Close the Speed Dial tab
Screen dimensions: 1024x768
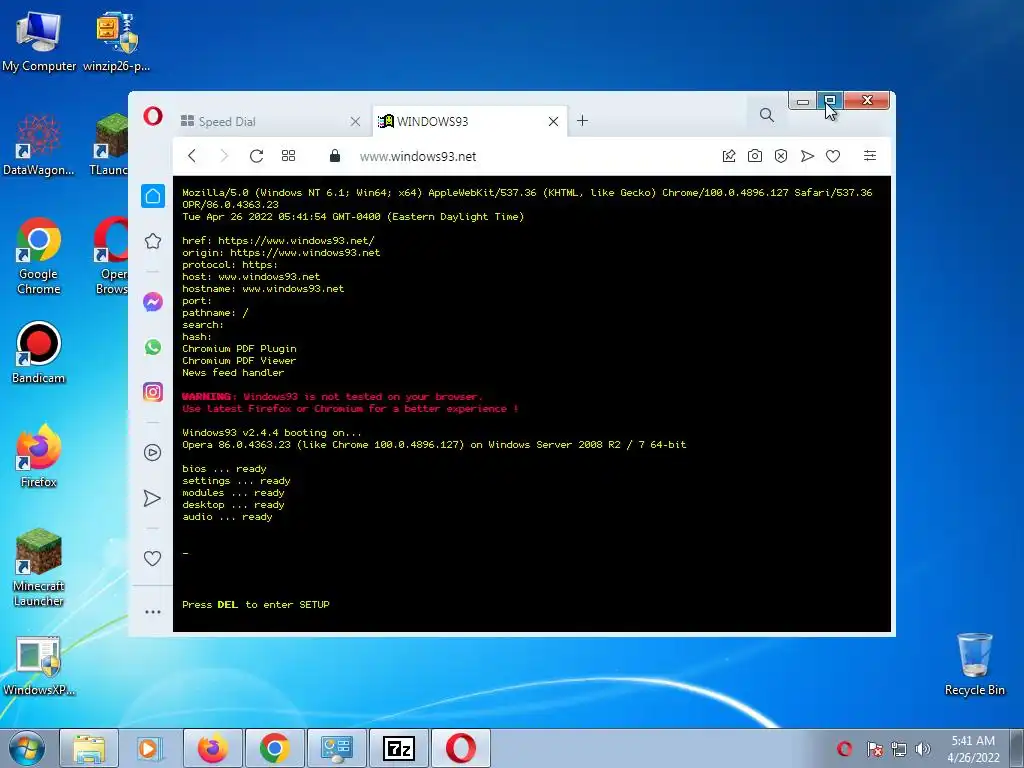[355, 121]
